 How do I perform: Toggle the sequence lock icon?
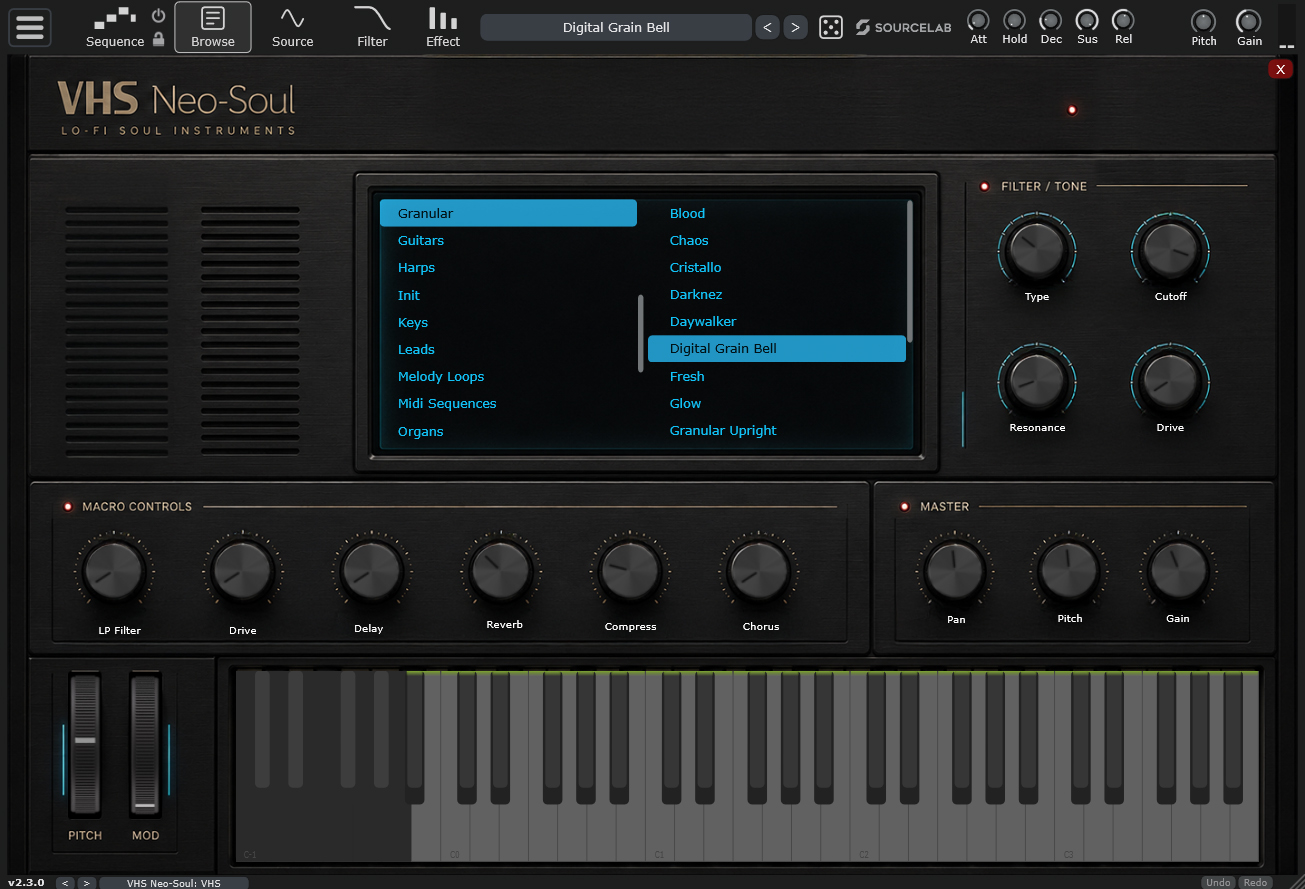[x=158, y=40]
